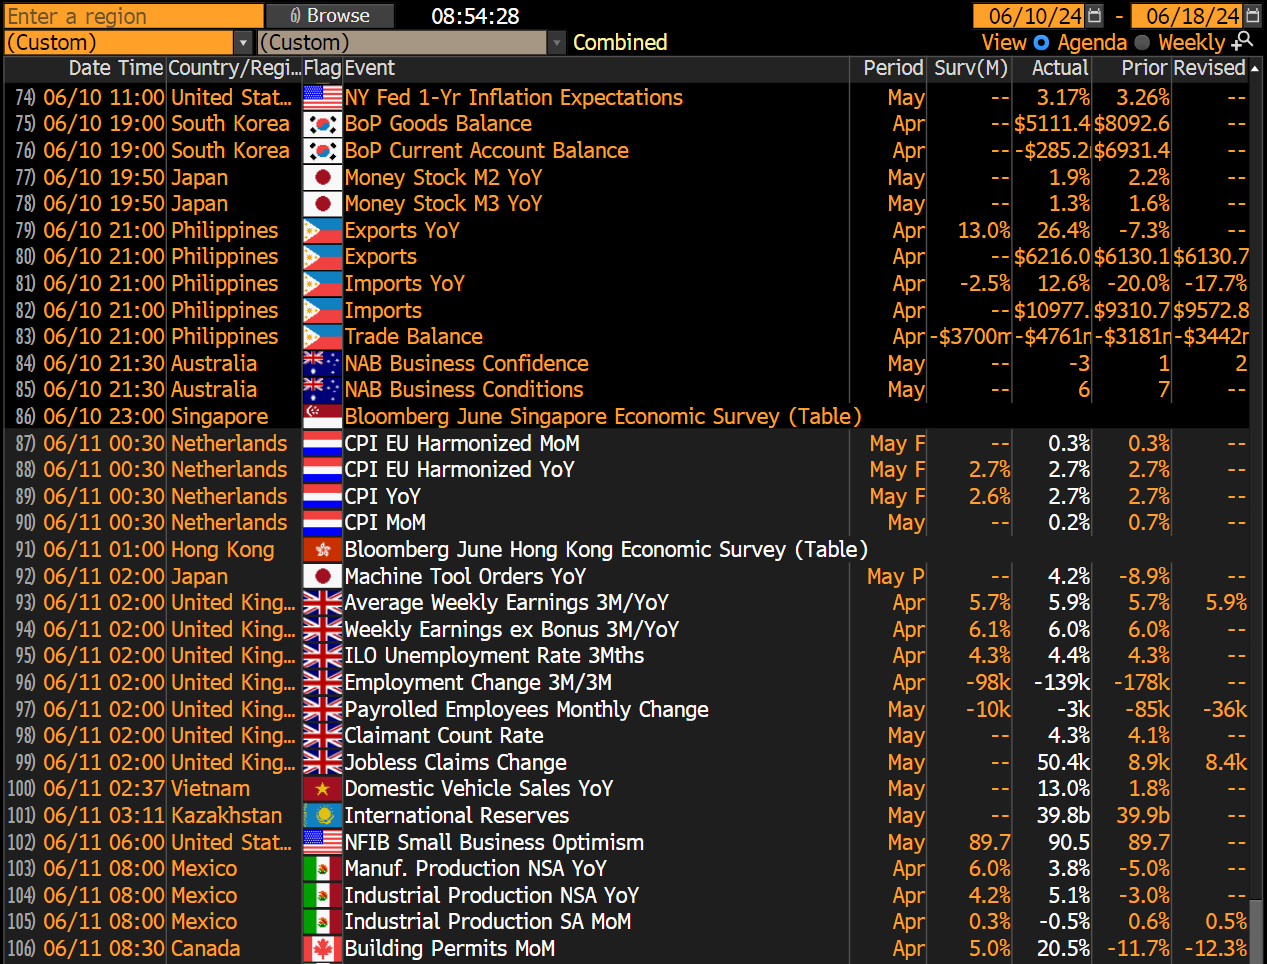The height and width of the screenshot is (964, 1267).
Task: Click the Prior column header
Action: [1144, 68]
